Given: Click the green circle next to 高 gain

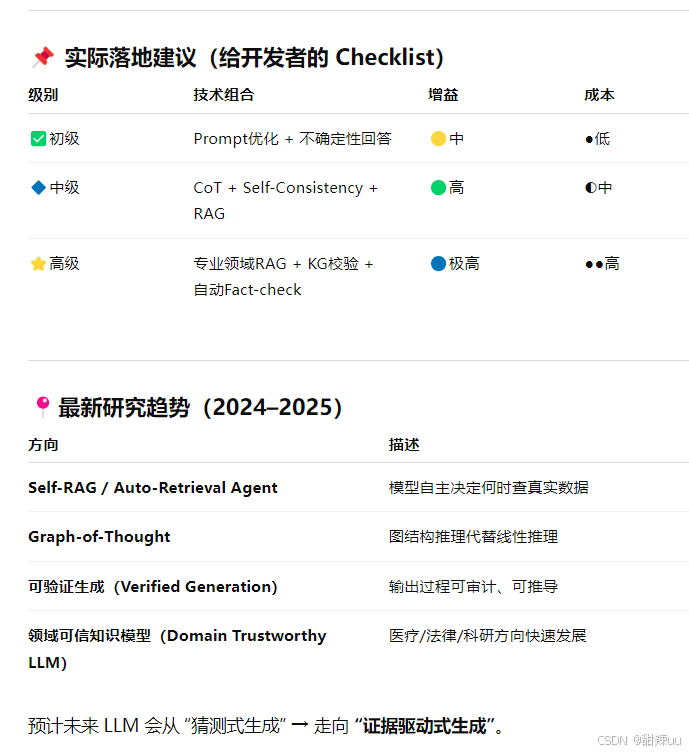Looking at the screenshot, I should coord(438,188).
